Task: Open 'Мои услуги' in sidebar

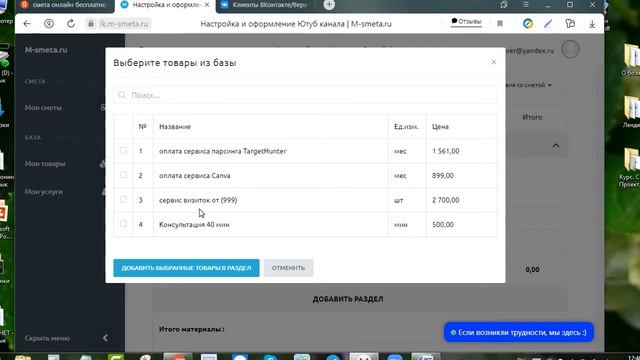Action: coord(44,192)
